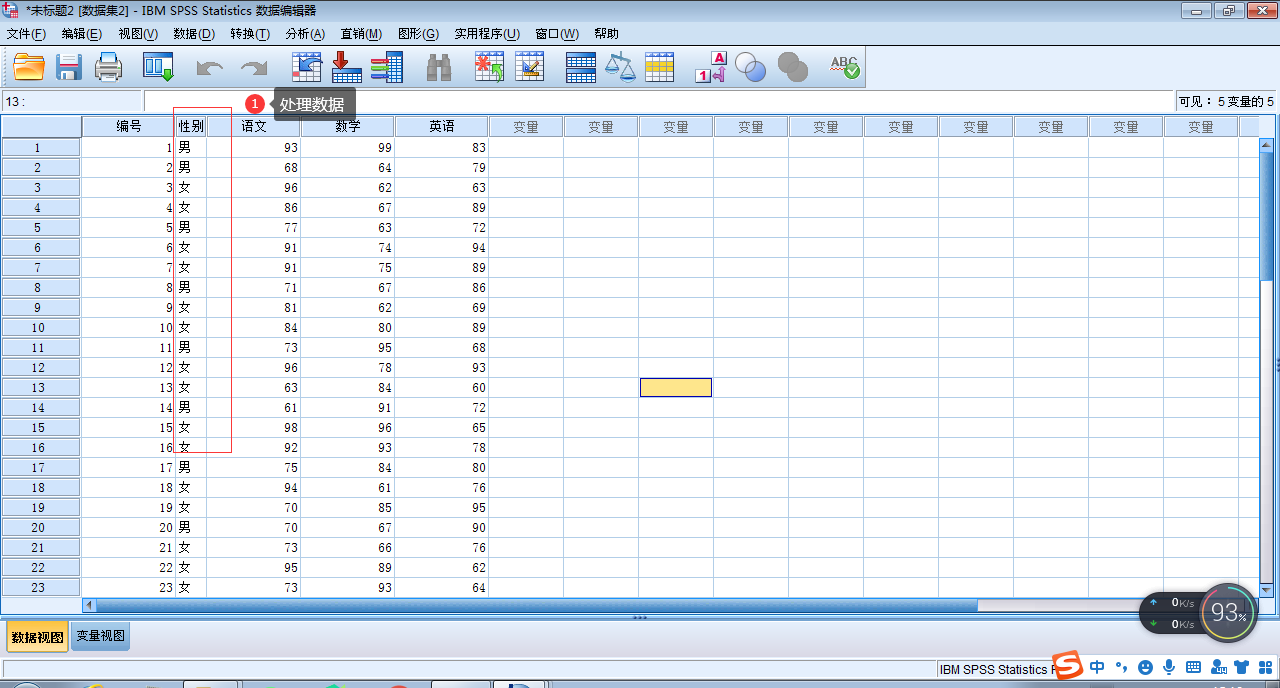The width and height of the screenshot is (1280, 688).
Task: Open the 数据(D) menu
Action: (194, 34)
